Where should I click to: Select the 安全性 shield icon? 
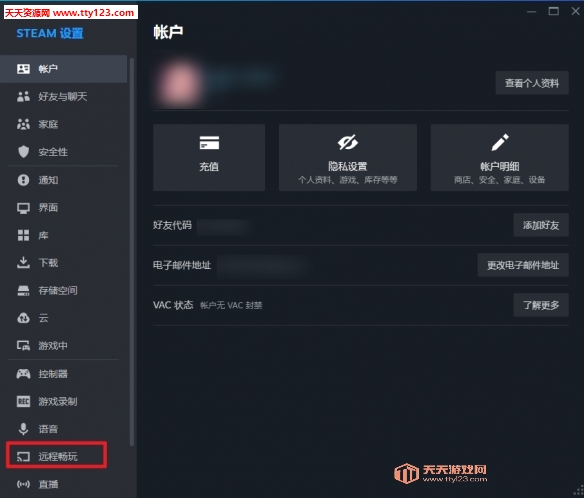click(x=23, y=152)
